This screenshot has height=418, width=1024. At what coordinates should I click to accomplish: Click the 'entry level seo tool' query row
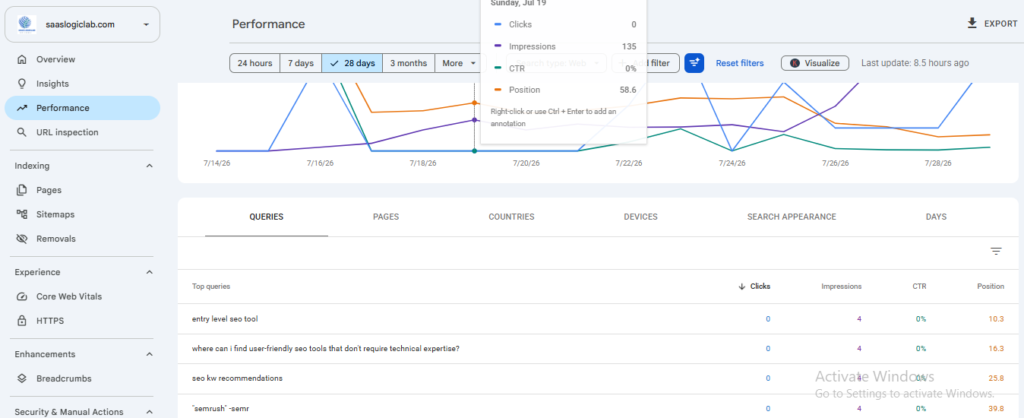[598, 319]
